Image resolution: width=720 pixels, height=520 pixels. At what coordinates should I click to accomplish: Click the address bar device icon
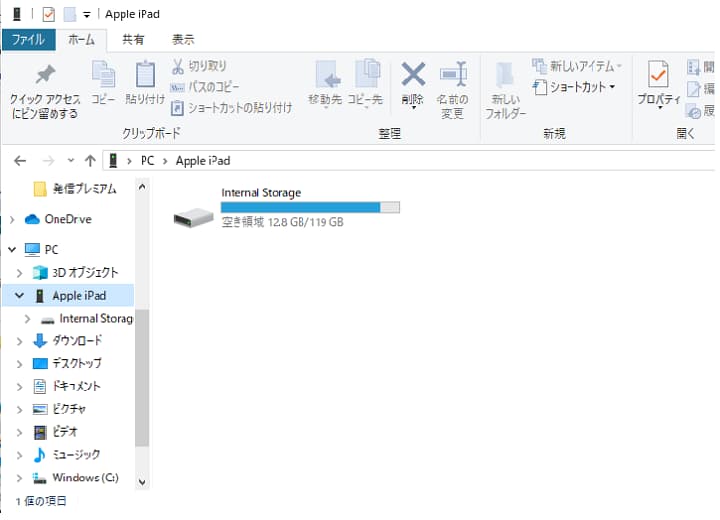coord(113,161)
